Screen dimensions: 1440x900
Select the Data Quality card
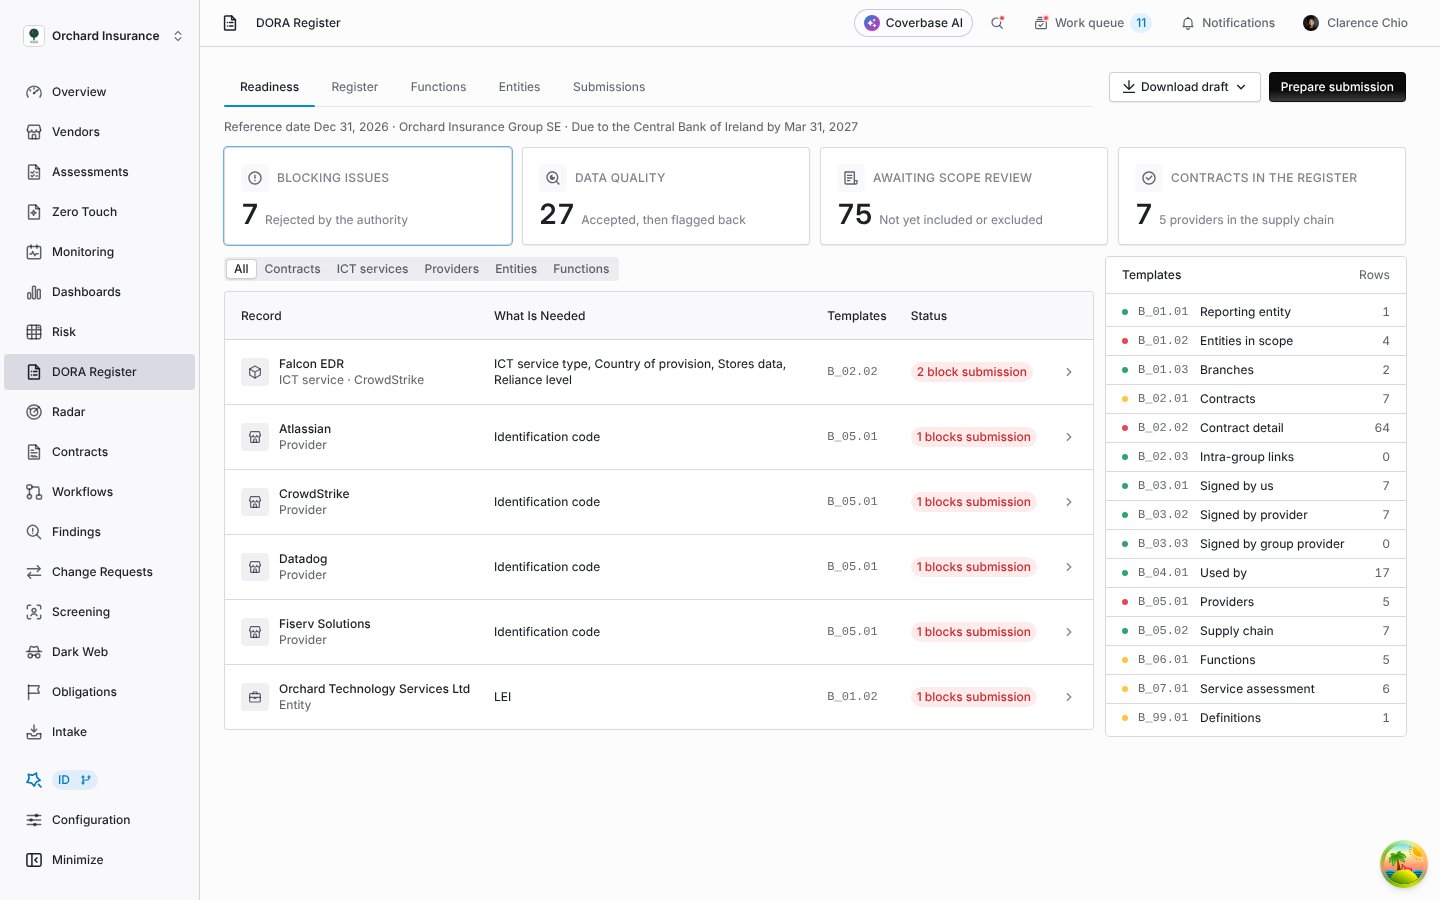click(x=666, y=196)
